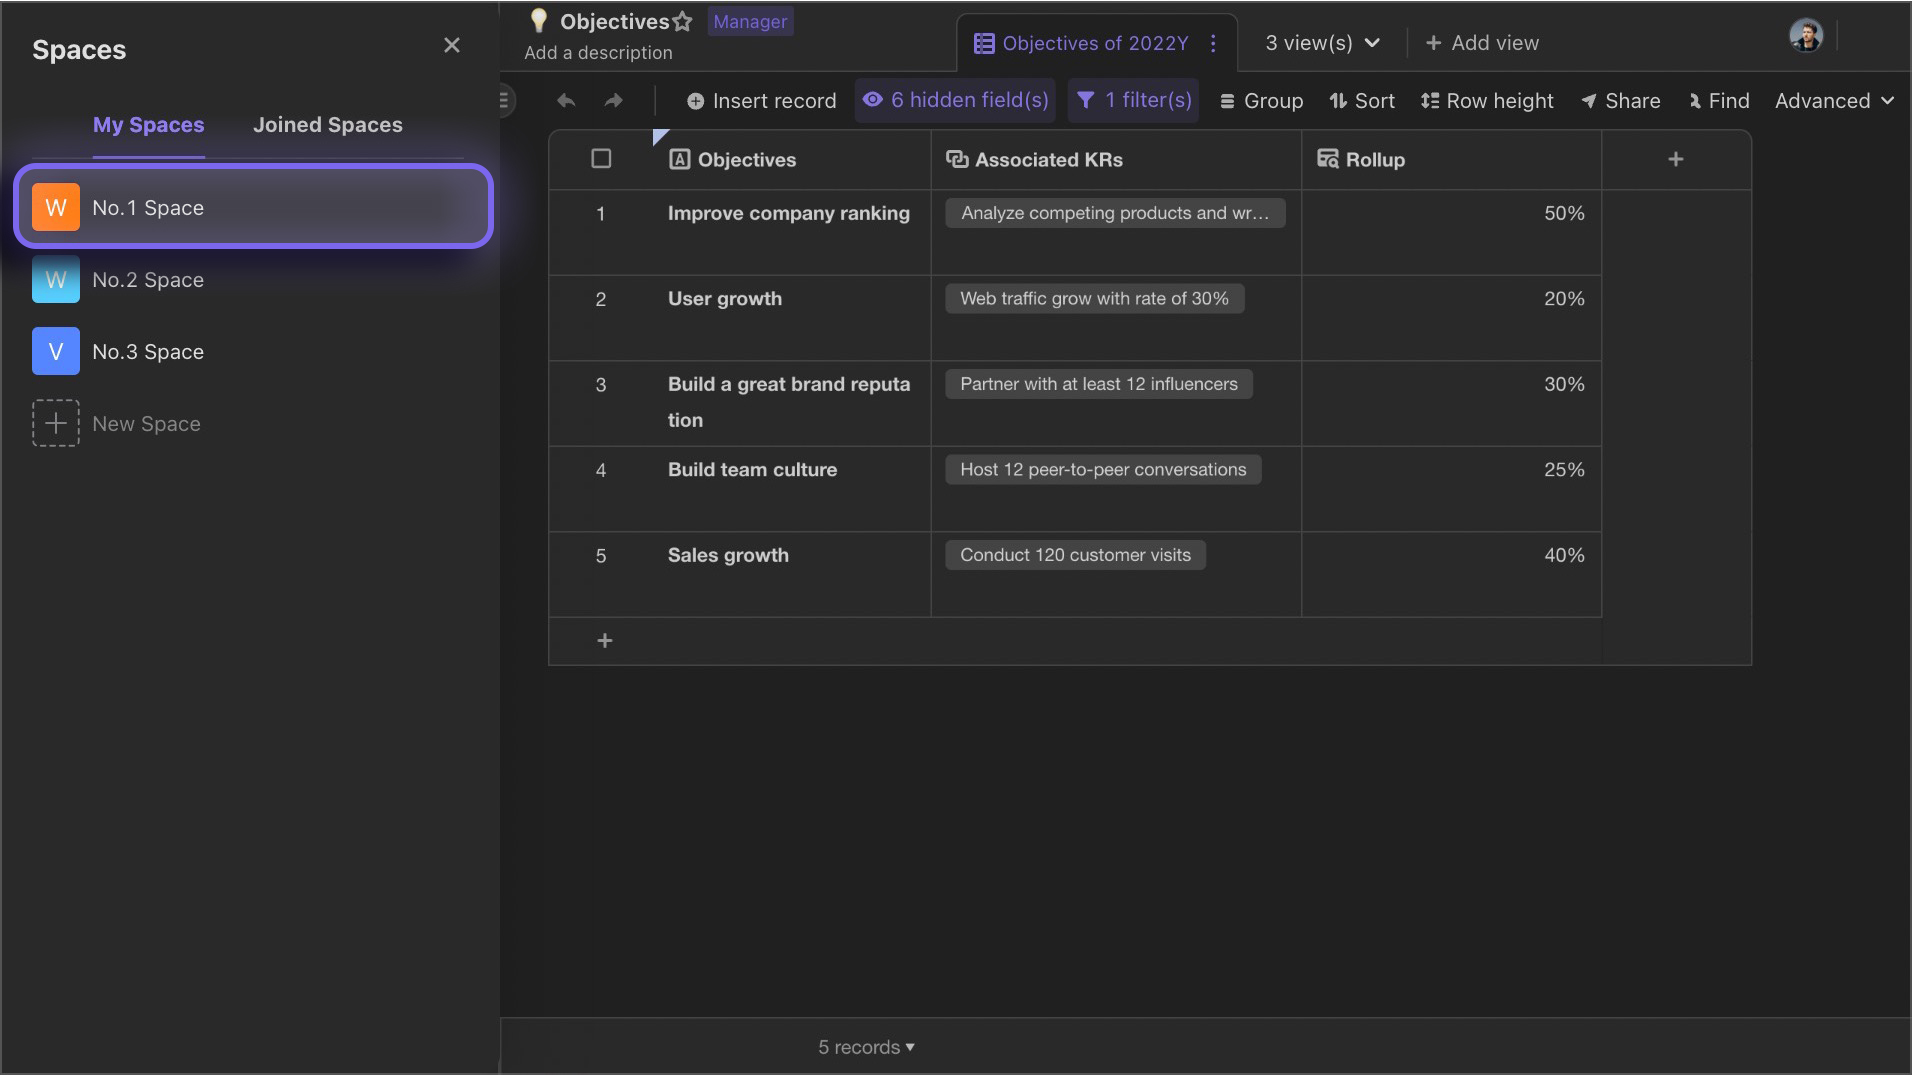This screenshot has width=1912, height=1075.
Task: Click the dashed plus icon for New Space
Action: tap(56, 423)
